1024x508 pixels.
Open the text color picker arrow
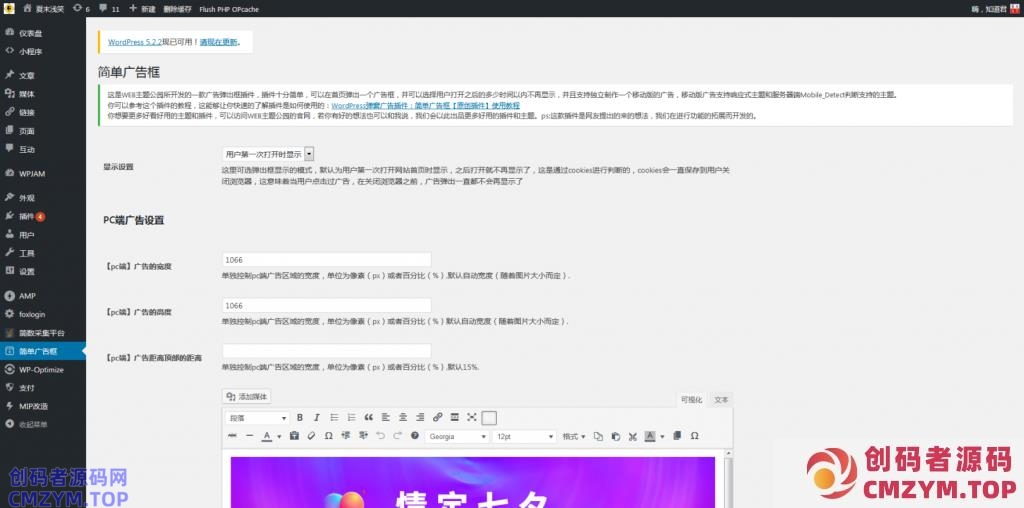pyautogui.click(x=277, y=436)
